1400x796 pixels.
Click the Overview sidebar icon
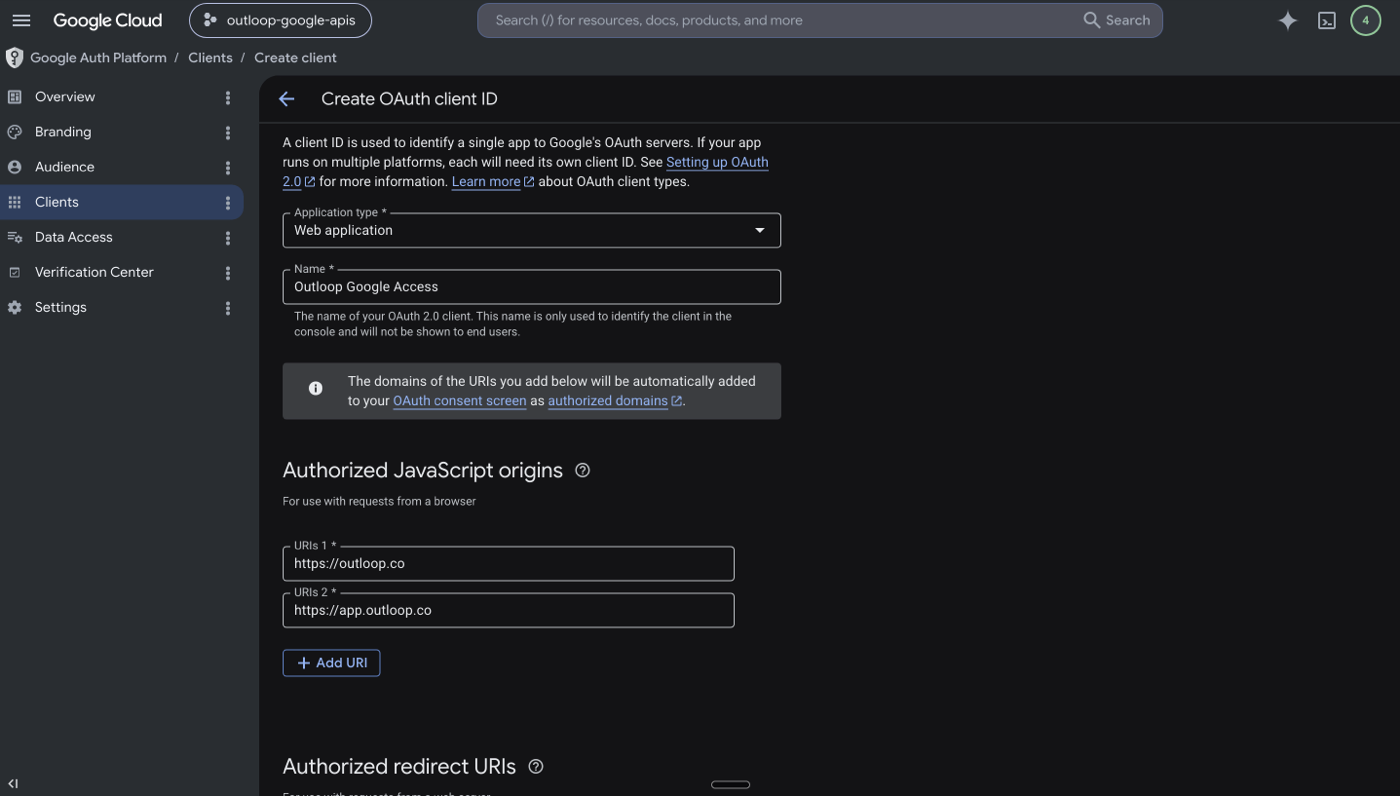[14, 97]
